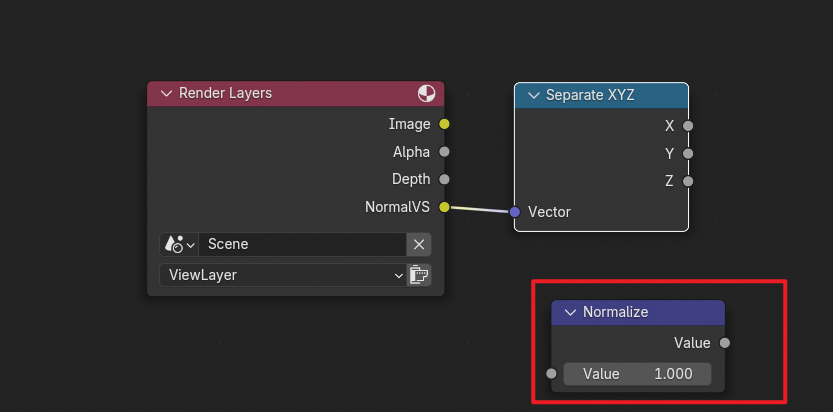This screenshot has height=412, width=833.
Task: Clear the Scene selection with X button
Action: pyautogui.click(x=419, y=244)
